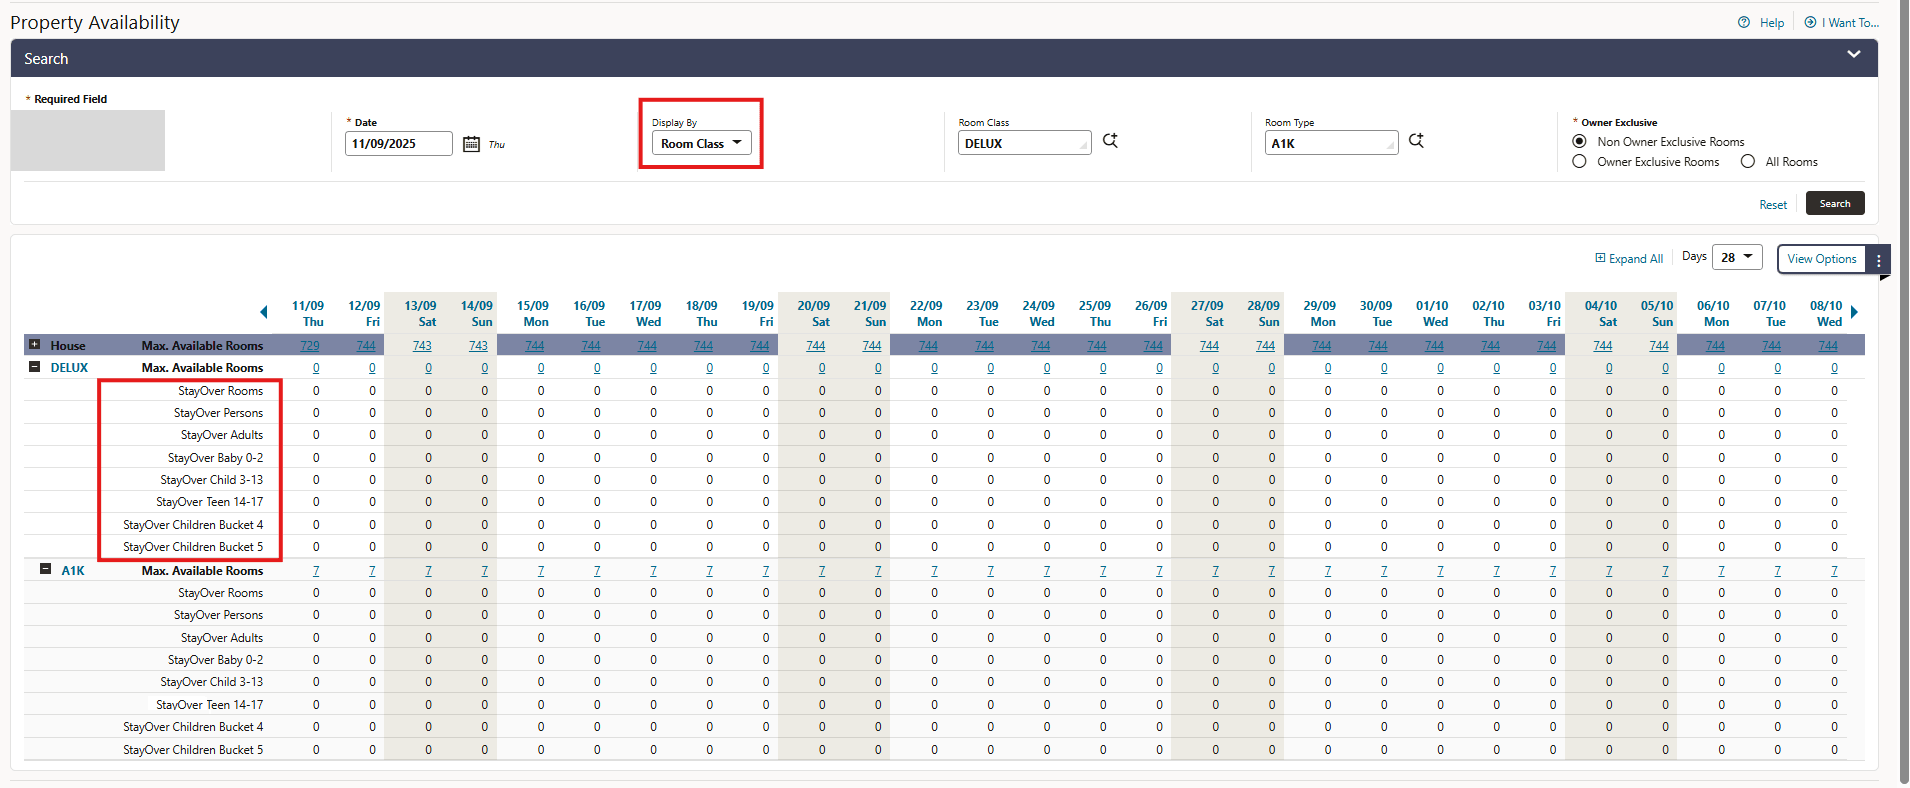Open the Room Type search lookup icon
The width and height of the screenshot is (1910, 788).
point(1416,141)
